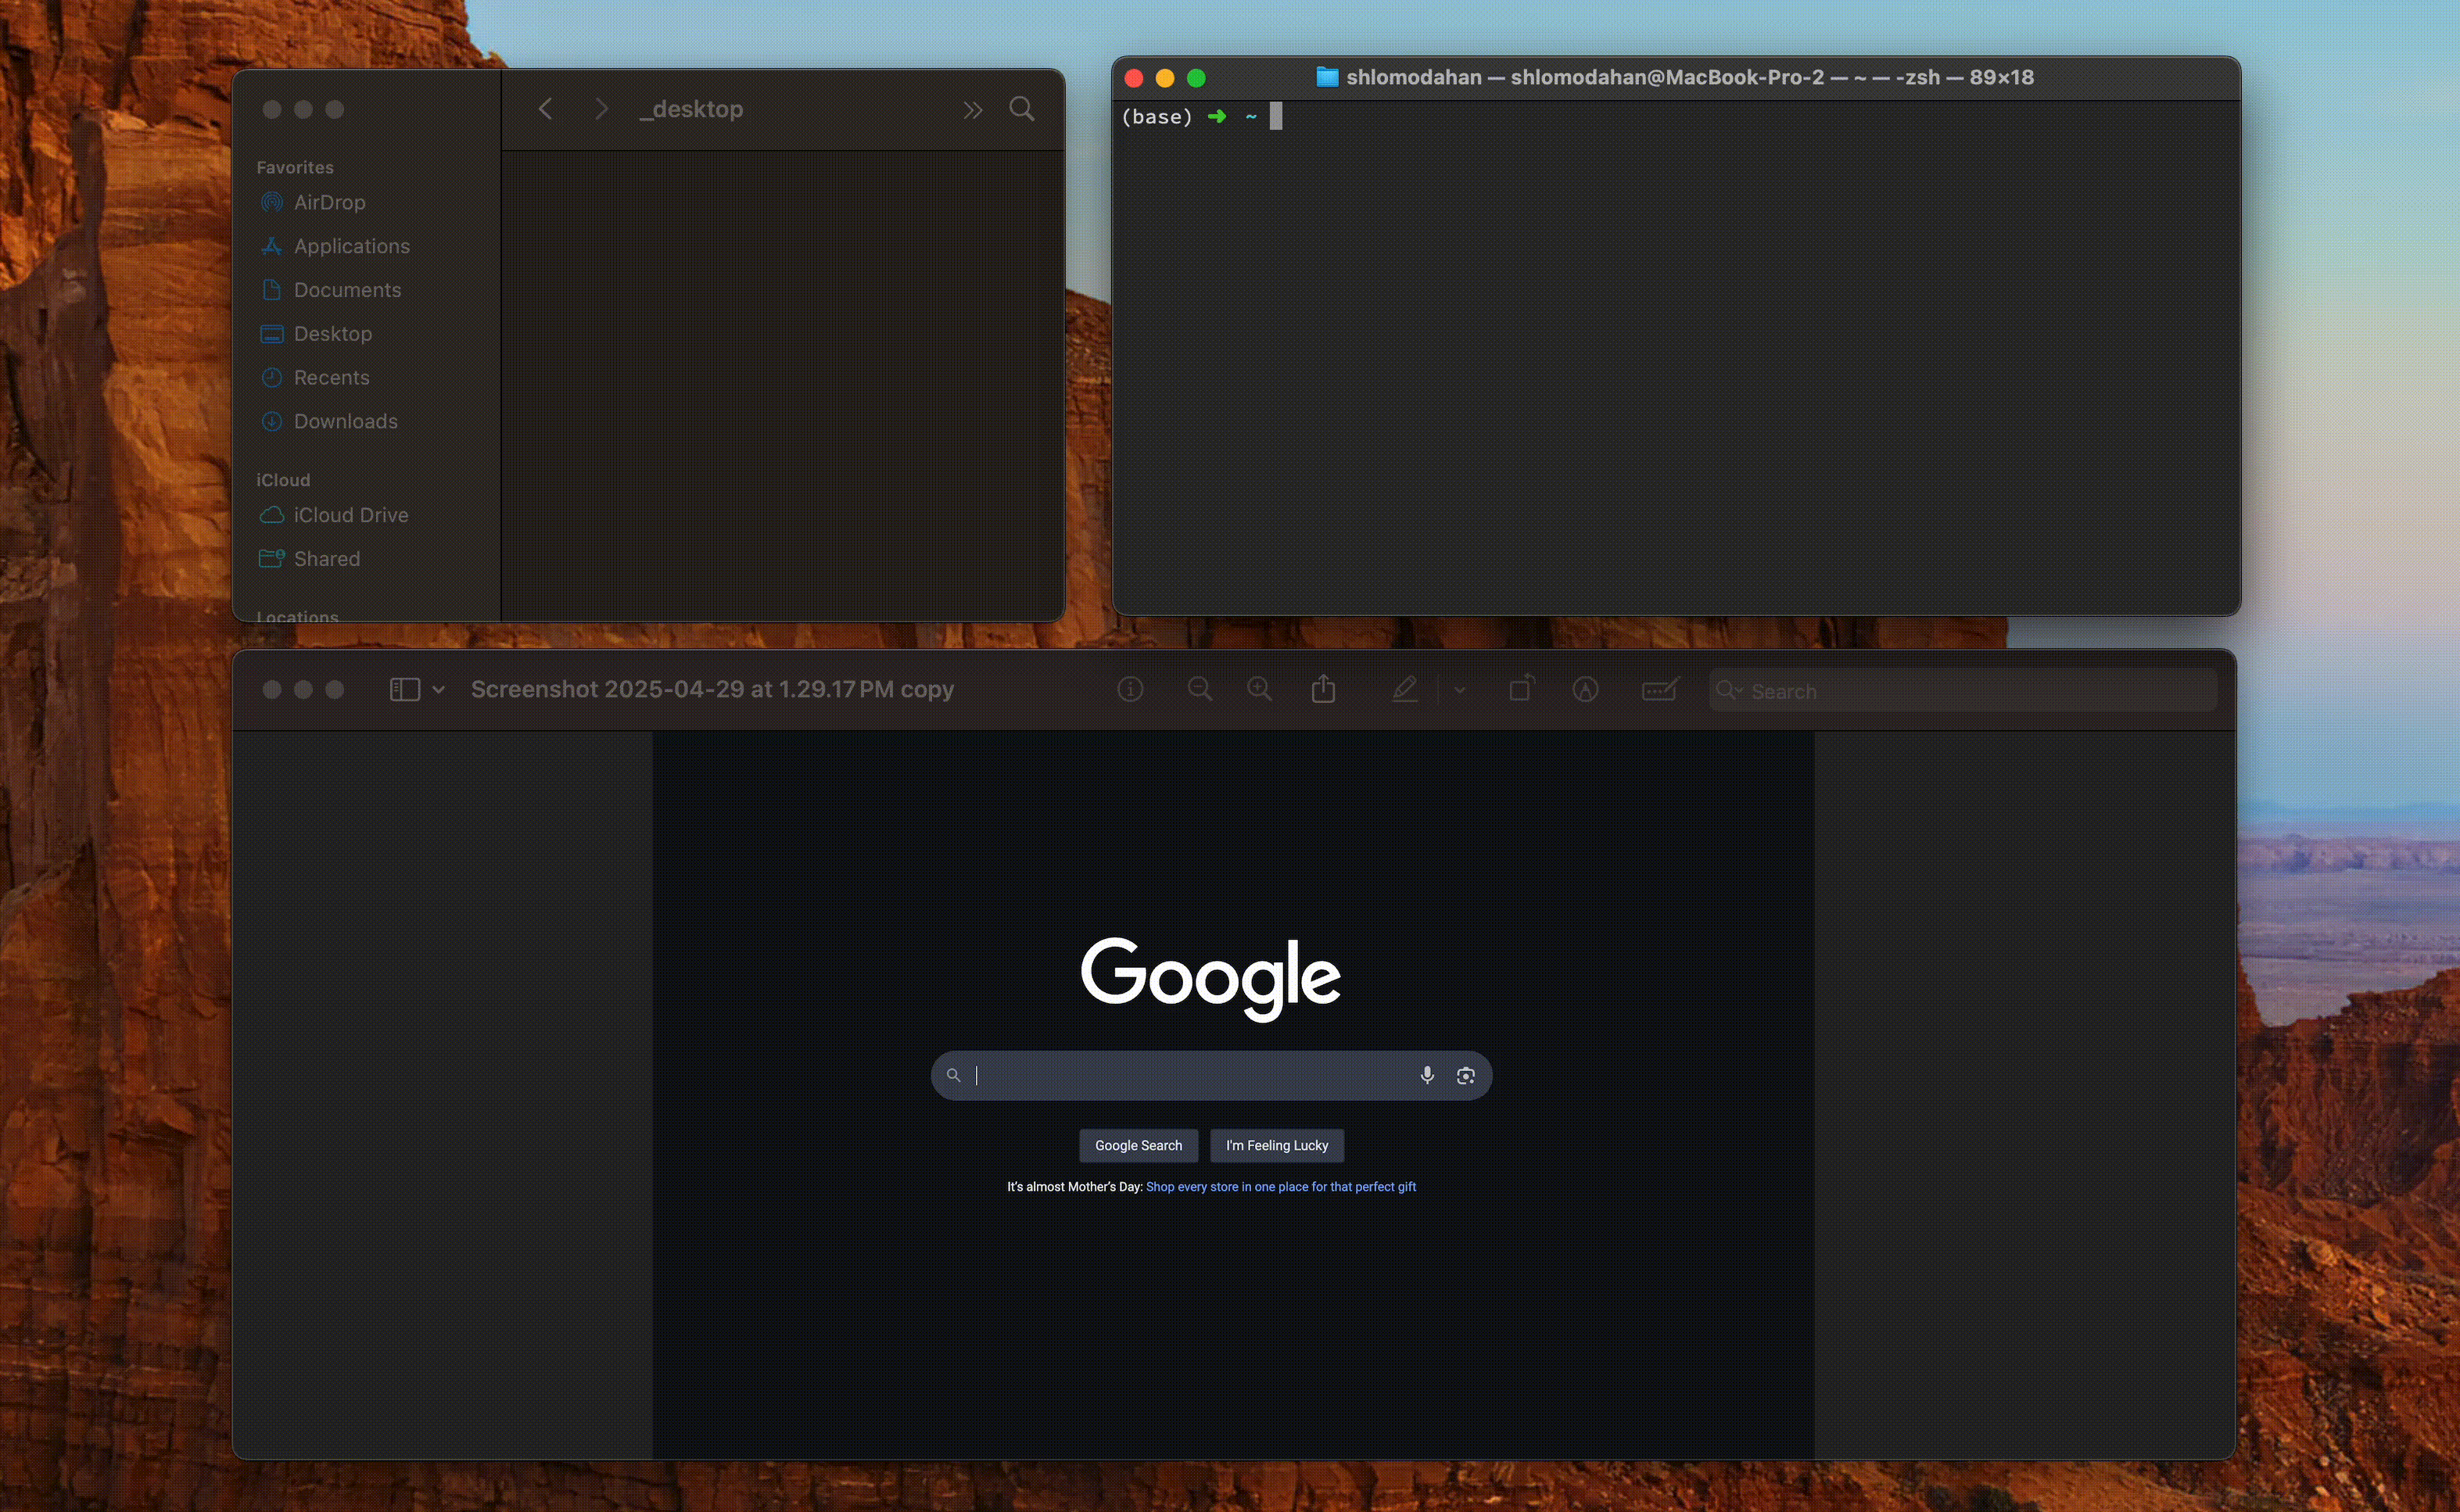Viewport: 2460px width, 1512px height.
Task: Click the form filling toolbar icon
Action: (x=1659, y=690)
